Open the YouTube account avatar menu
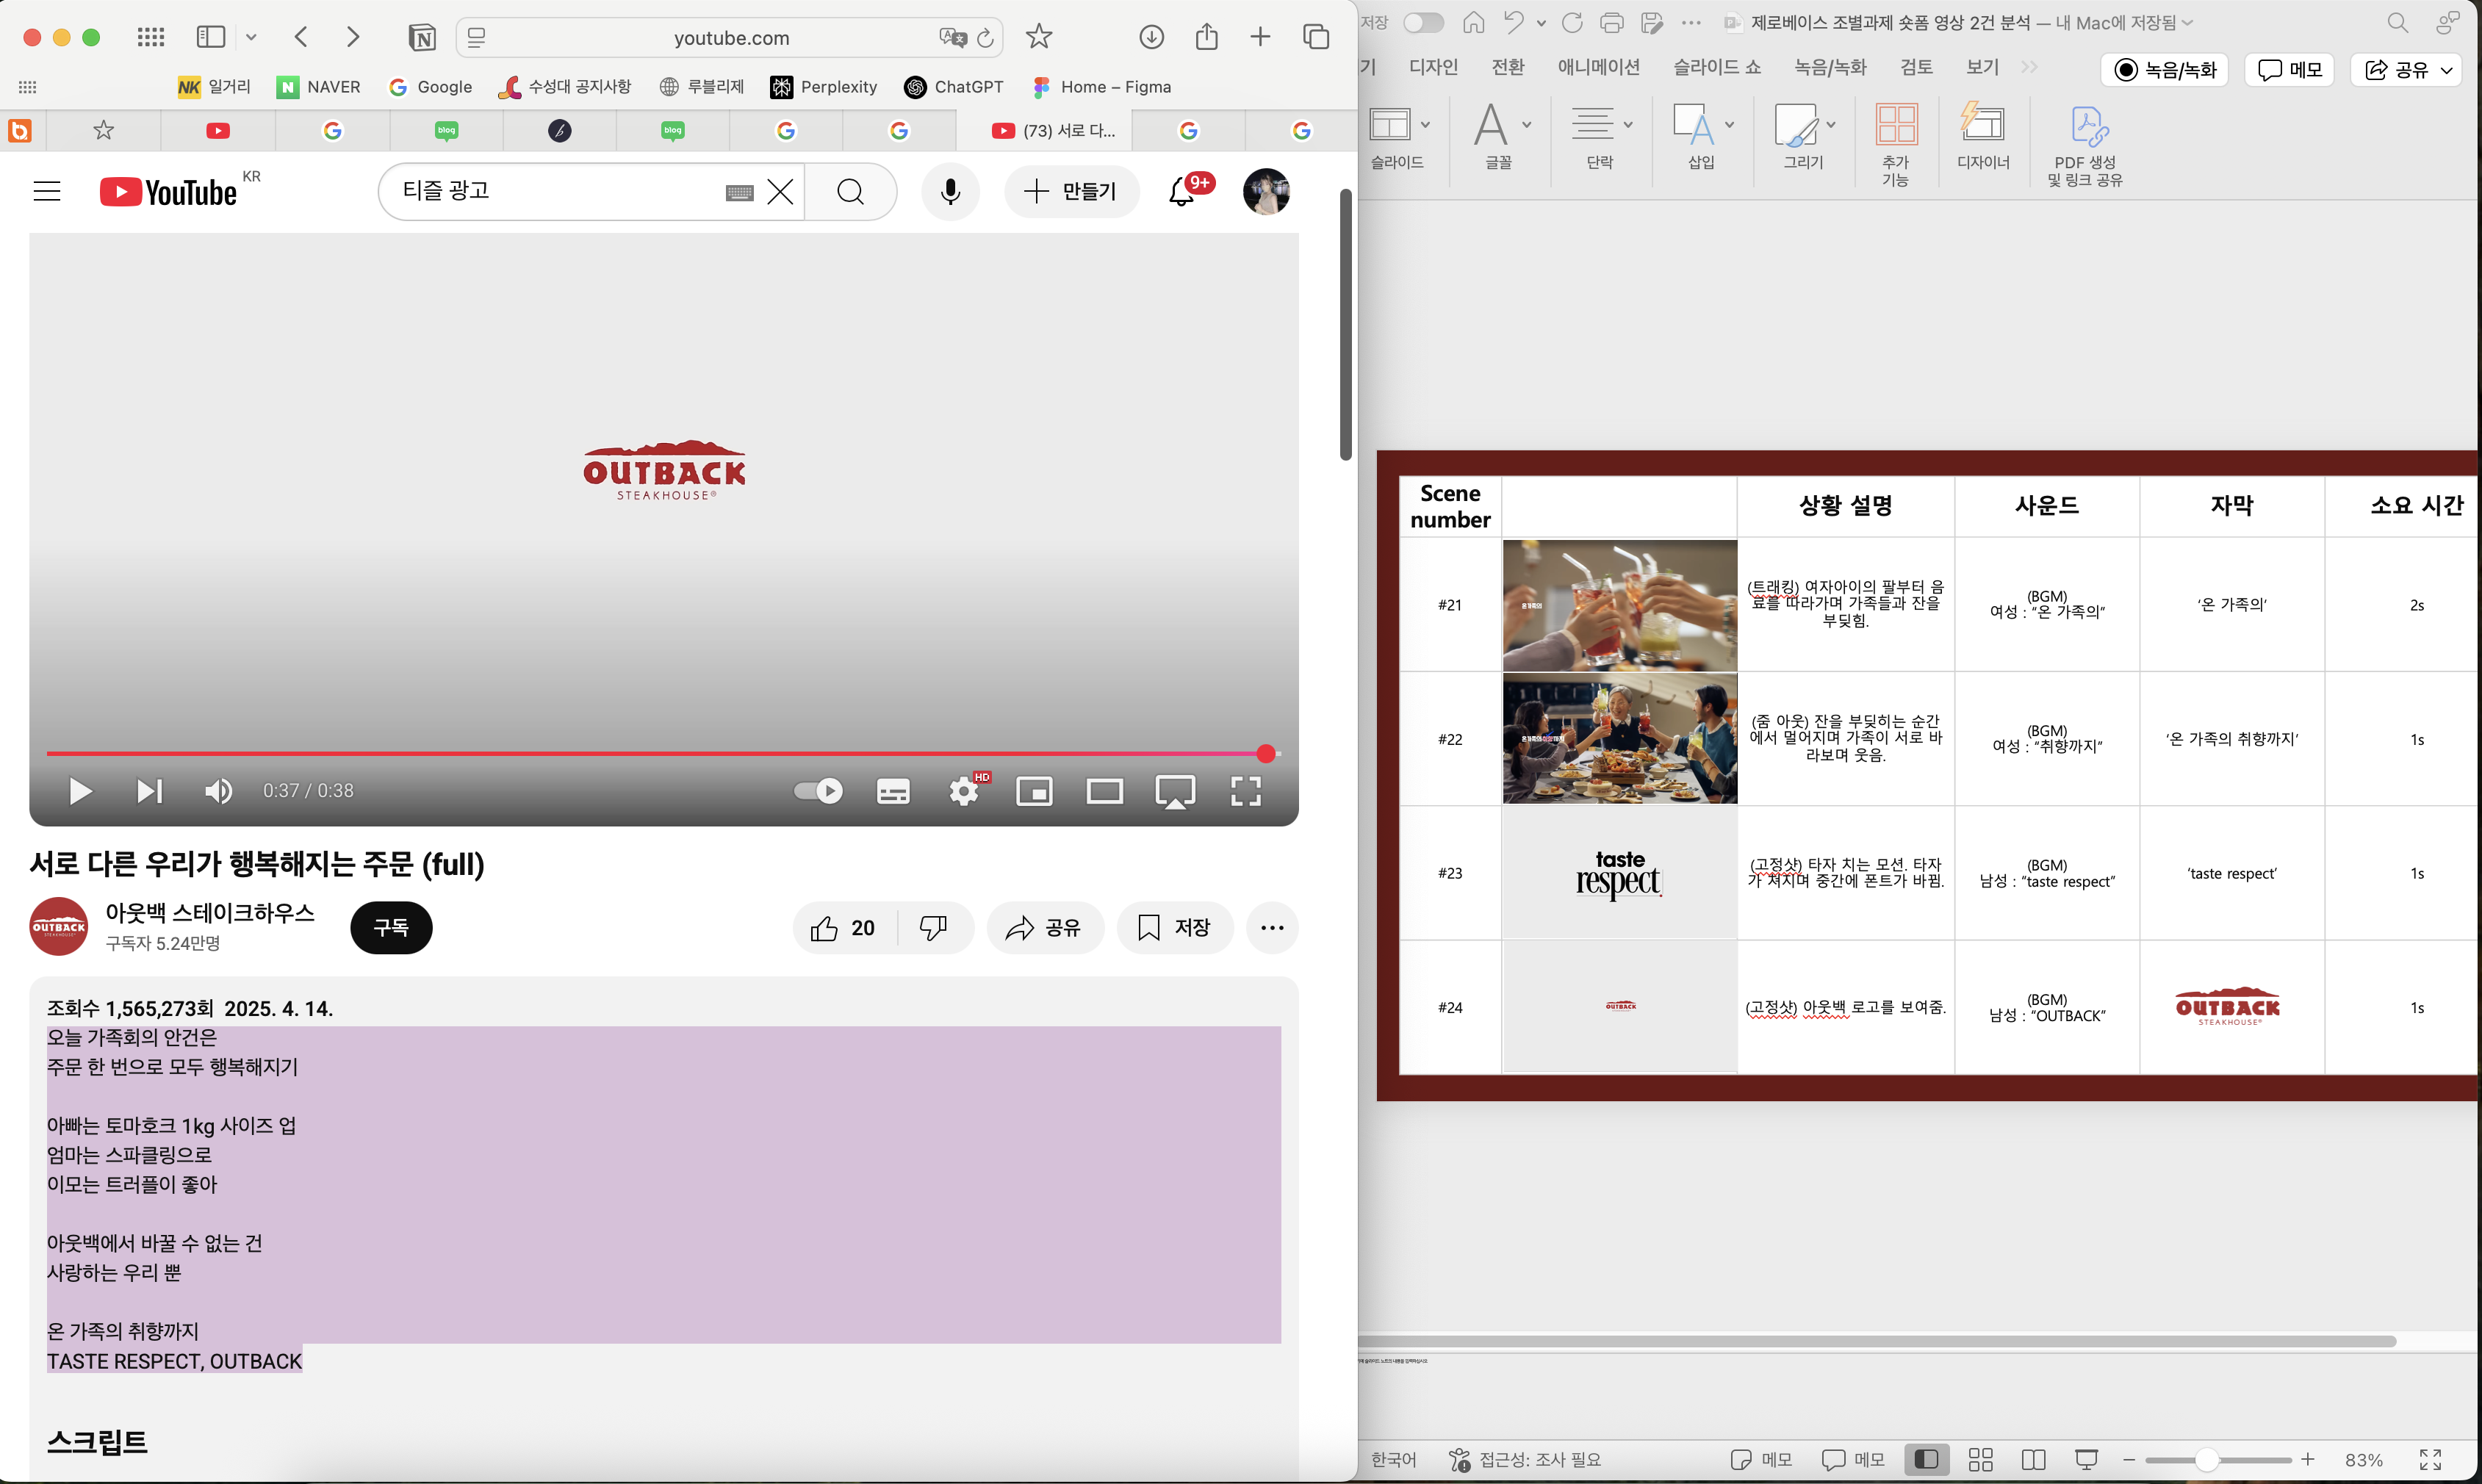This screenshot has height=1484, width=2482. coord(1266,191)
